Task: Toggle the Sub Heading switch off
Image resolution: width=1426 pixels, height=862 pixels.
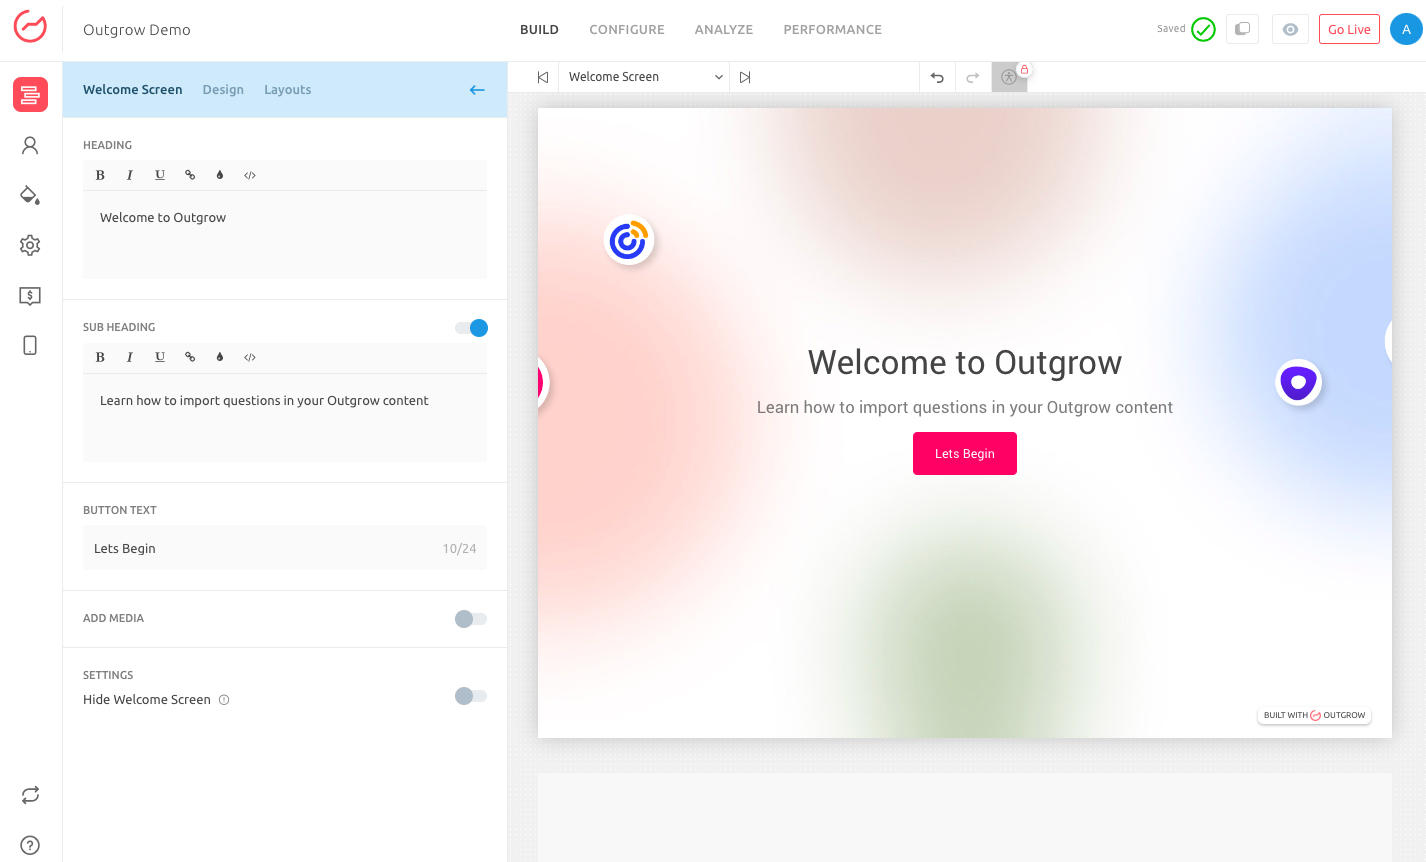Action: pyautogui.click(x=471, y=328)
